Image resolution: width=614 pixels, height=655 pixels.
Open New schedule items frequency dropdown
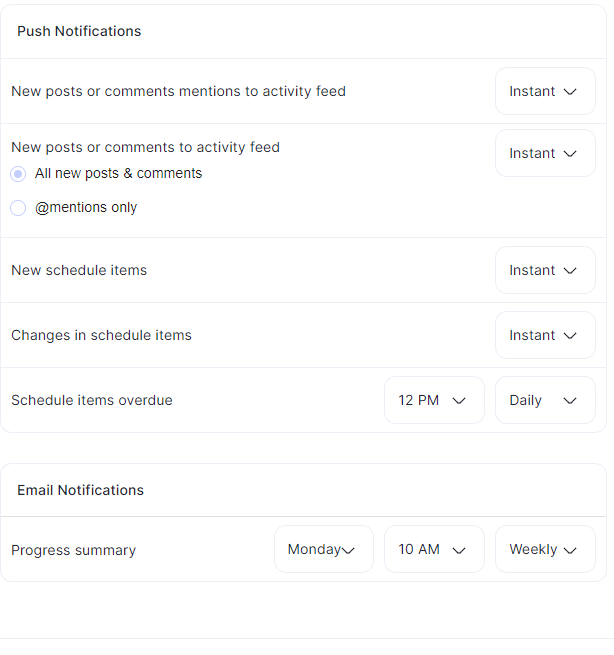[x=545, y=270]
